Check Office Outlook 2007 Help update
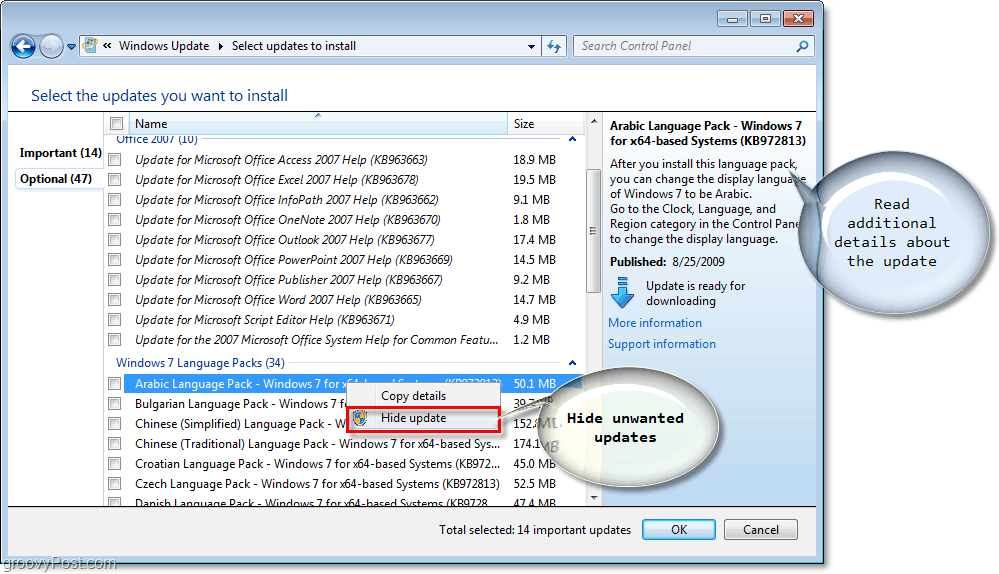The width and height of the screenshot is (999, 574). tap(115, 240)
